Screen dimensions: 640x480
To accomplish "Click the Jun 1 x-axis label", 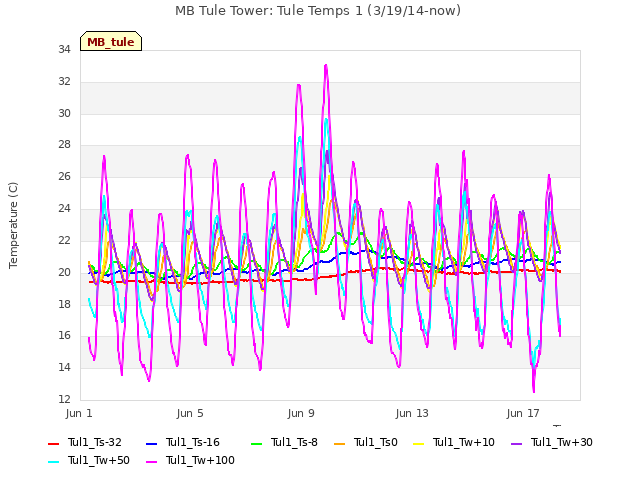I will pyautogui.click(x=79, y=413).
